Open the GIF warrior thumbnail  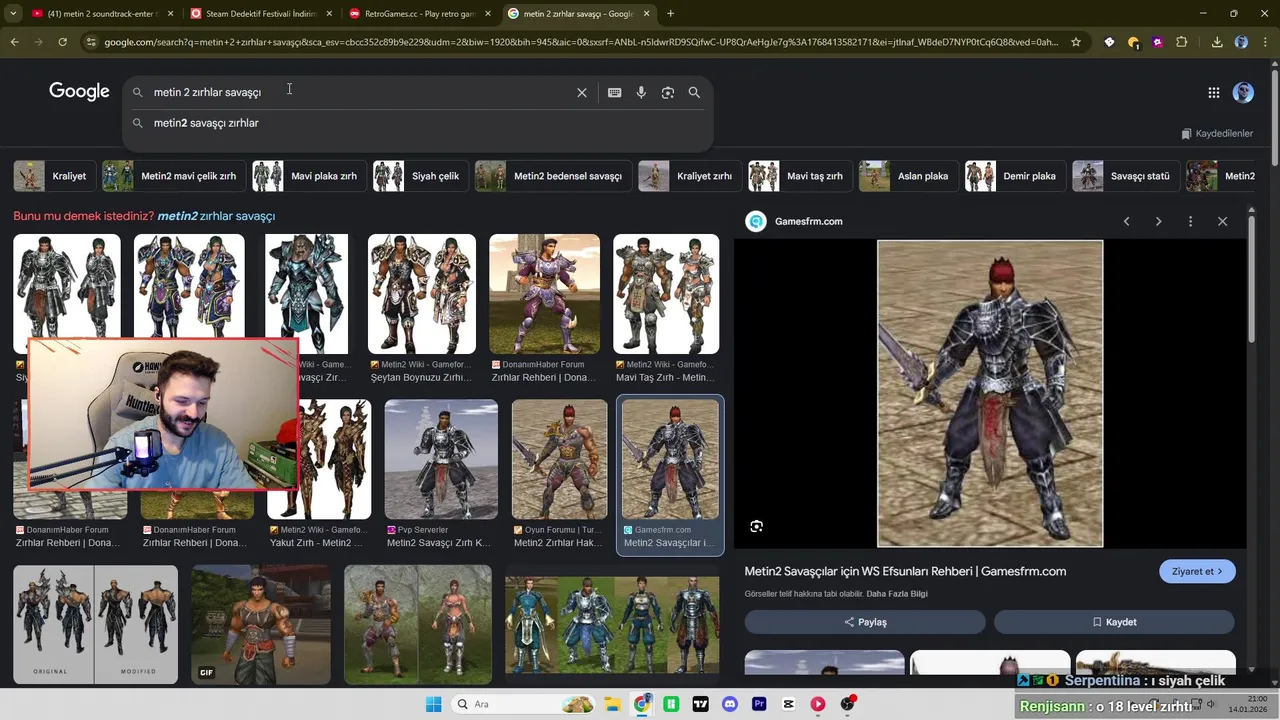coord(260,624)
